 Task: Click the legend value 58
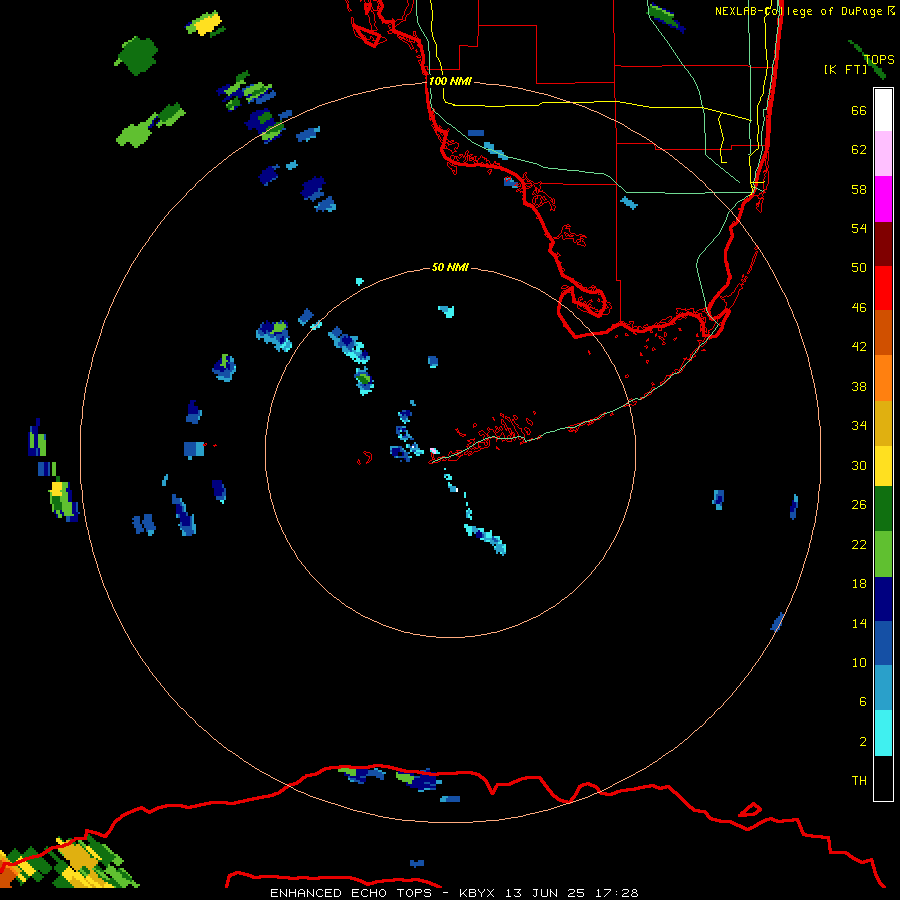(859, 189)
